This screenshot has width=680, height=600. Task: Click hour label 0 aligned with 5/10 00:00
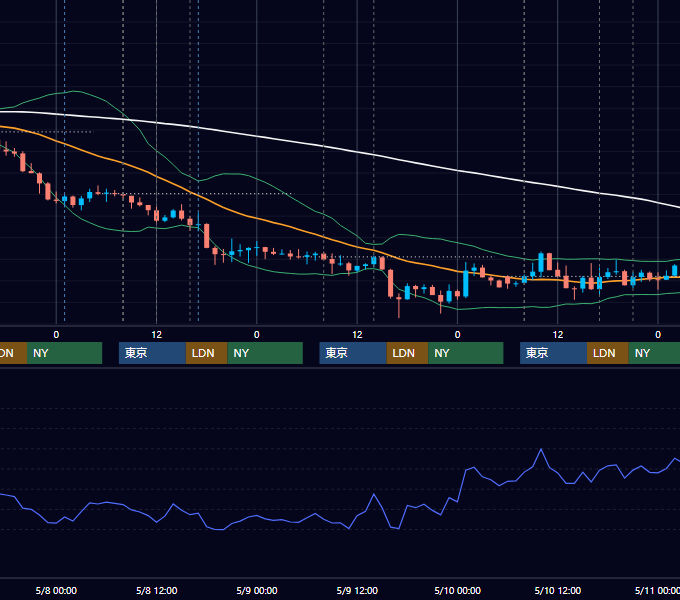click(458, 335)
